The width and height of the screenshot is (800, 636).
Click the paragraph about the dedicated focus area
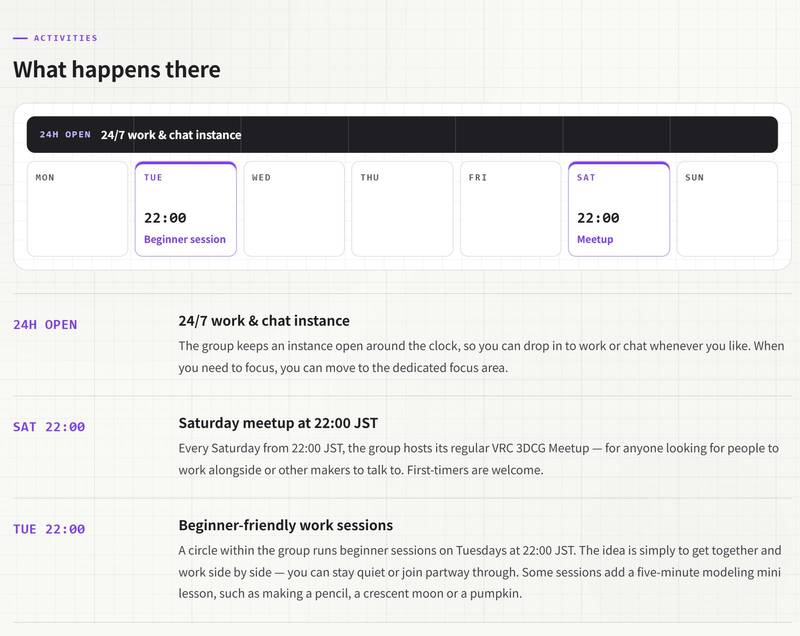(x=481, y=357)
